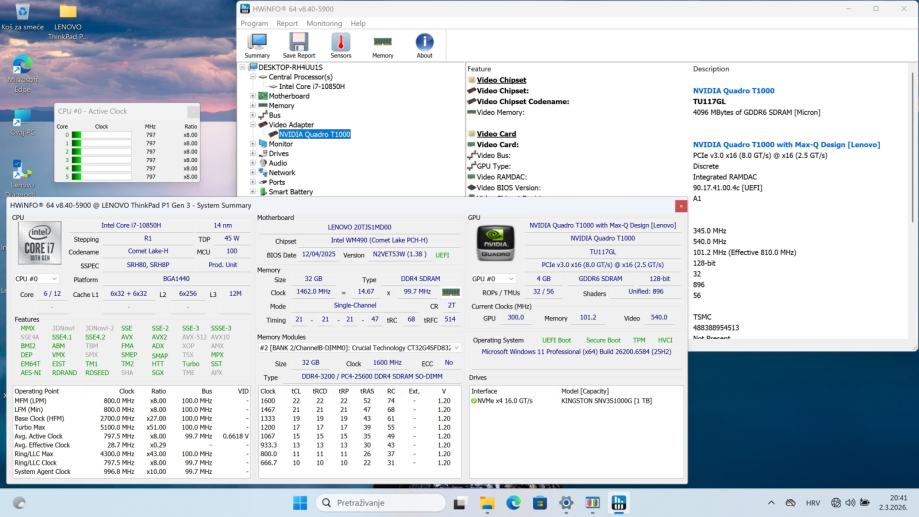The image size is (919, 517).
Task: Select Intel Core i7-10850H in tree
Action: (311, 87)
